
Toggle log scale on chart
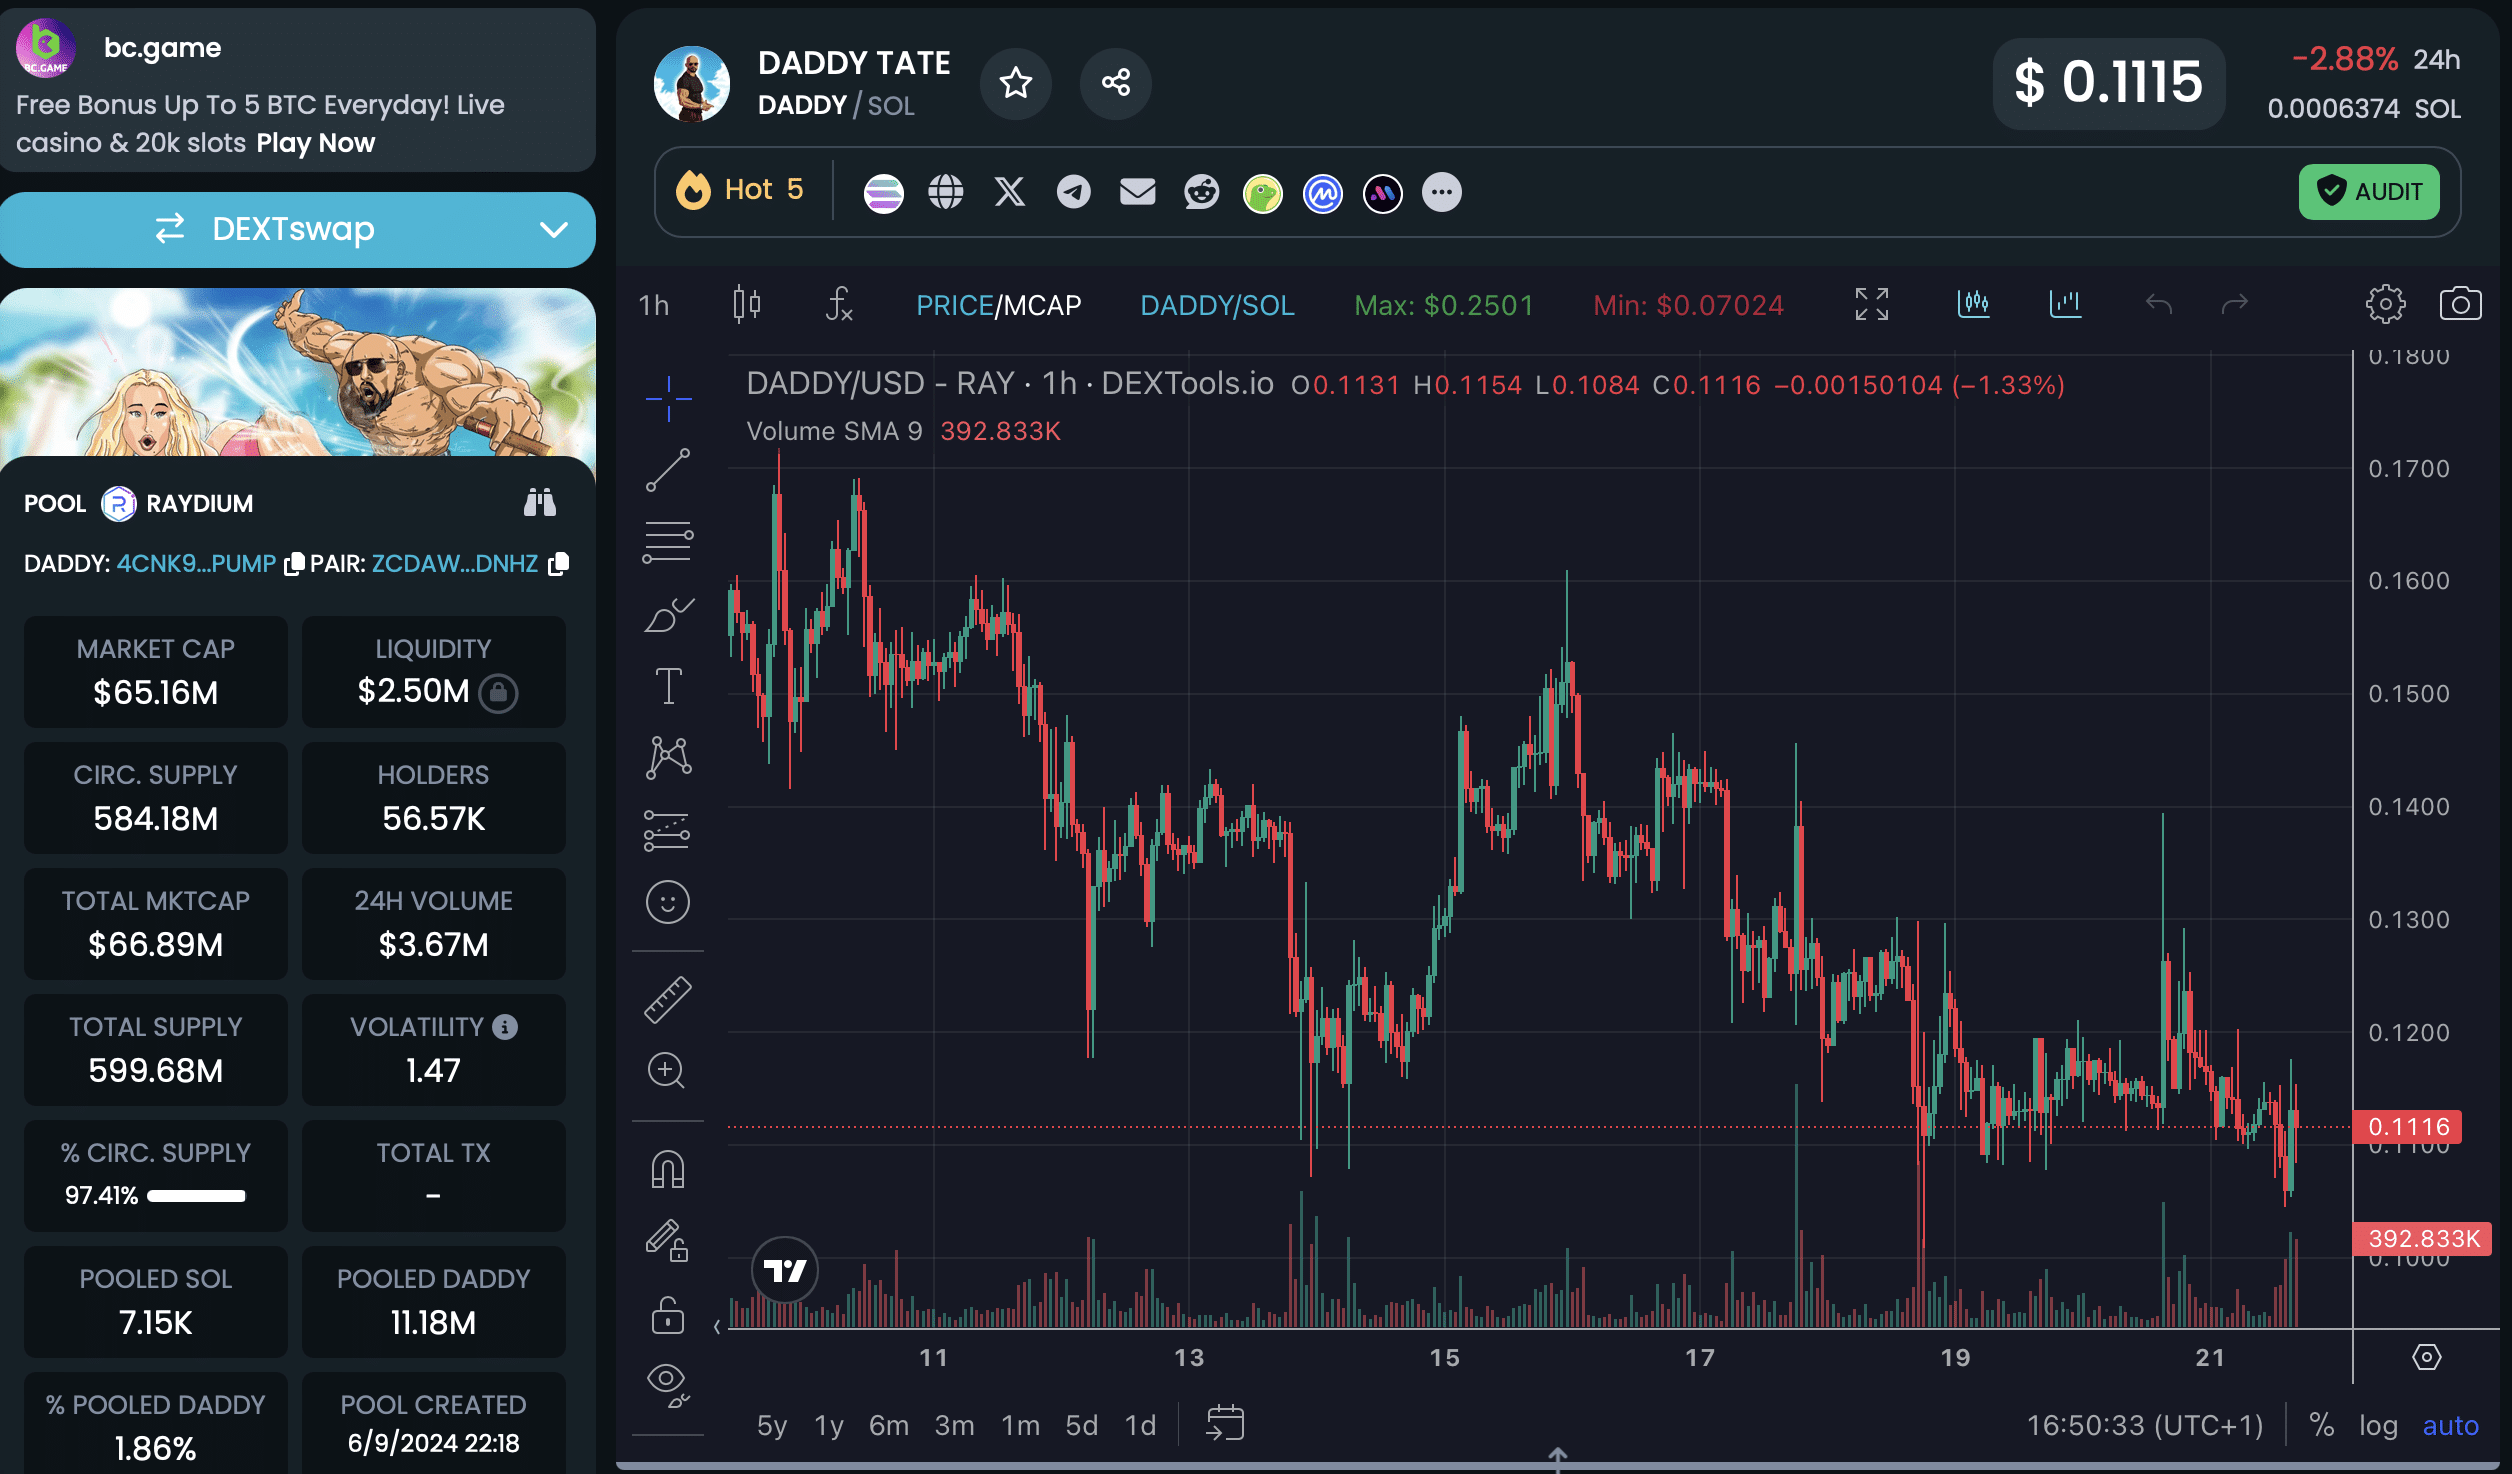[x=2379, y=1425]
